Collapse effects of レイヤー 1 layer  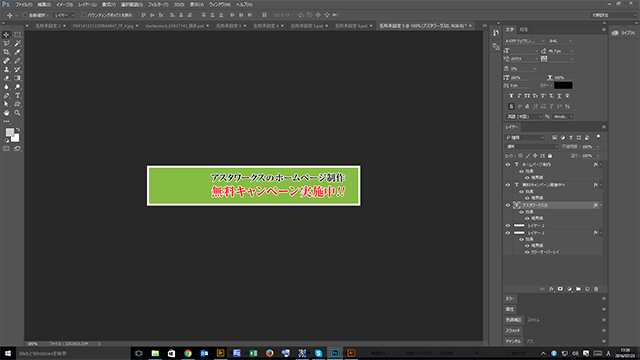coord(600,233)
